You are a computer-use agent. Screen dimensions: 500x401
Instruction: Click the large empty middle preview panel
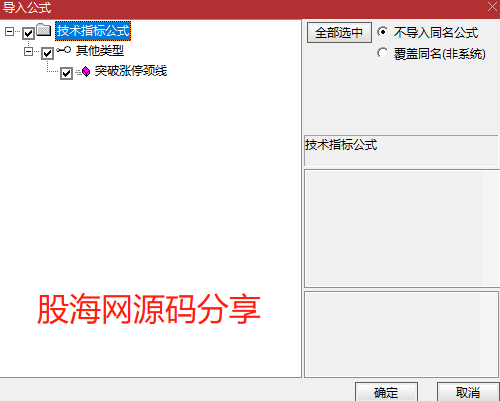(x=402, y=228)
